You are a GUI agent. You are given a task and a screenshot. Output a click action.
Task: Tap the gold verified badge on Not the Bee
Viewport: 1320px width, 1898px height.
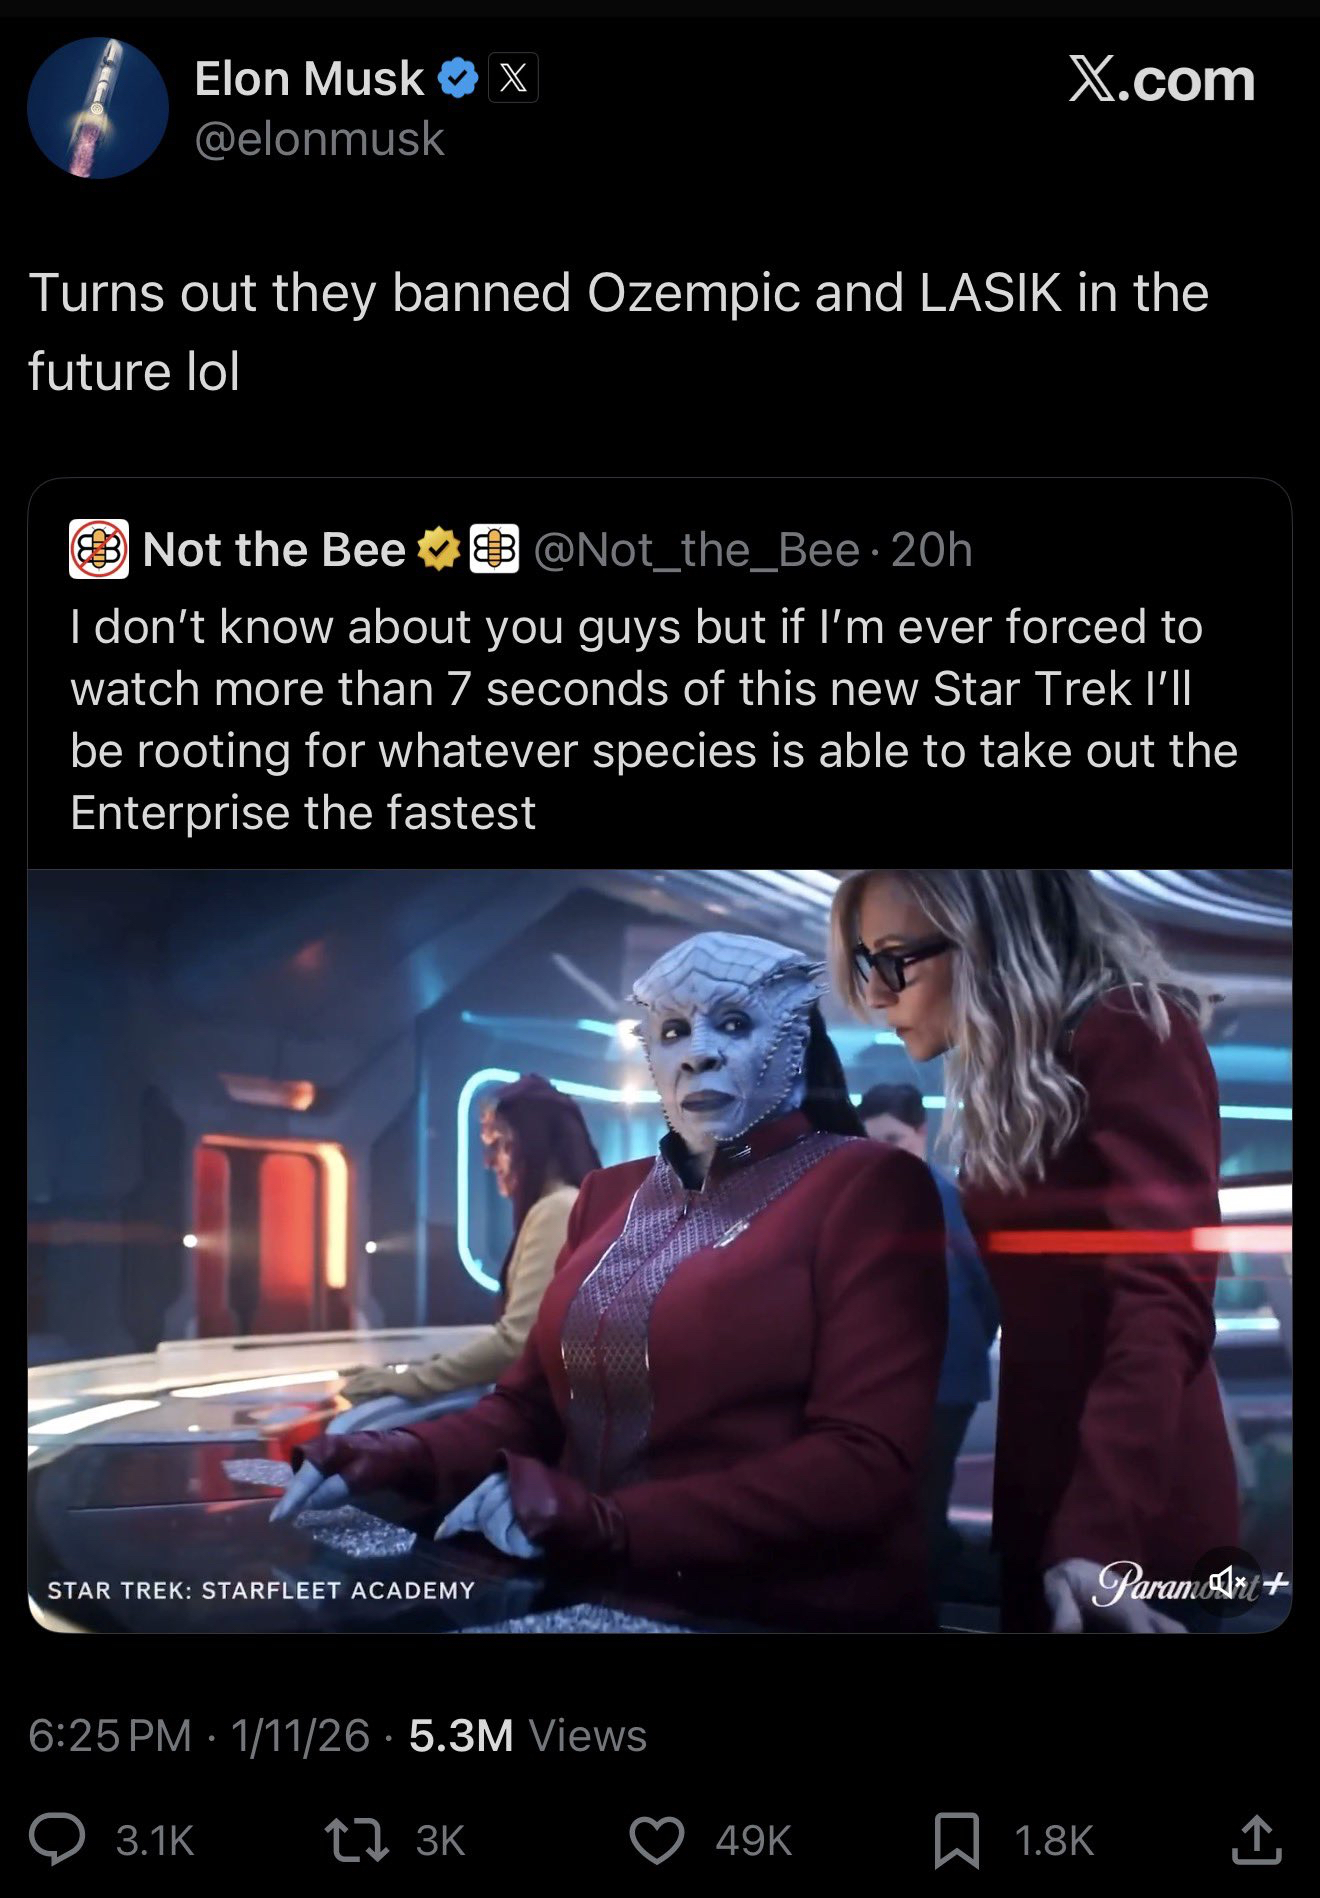437,549
